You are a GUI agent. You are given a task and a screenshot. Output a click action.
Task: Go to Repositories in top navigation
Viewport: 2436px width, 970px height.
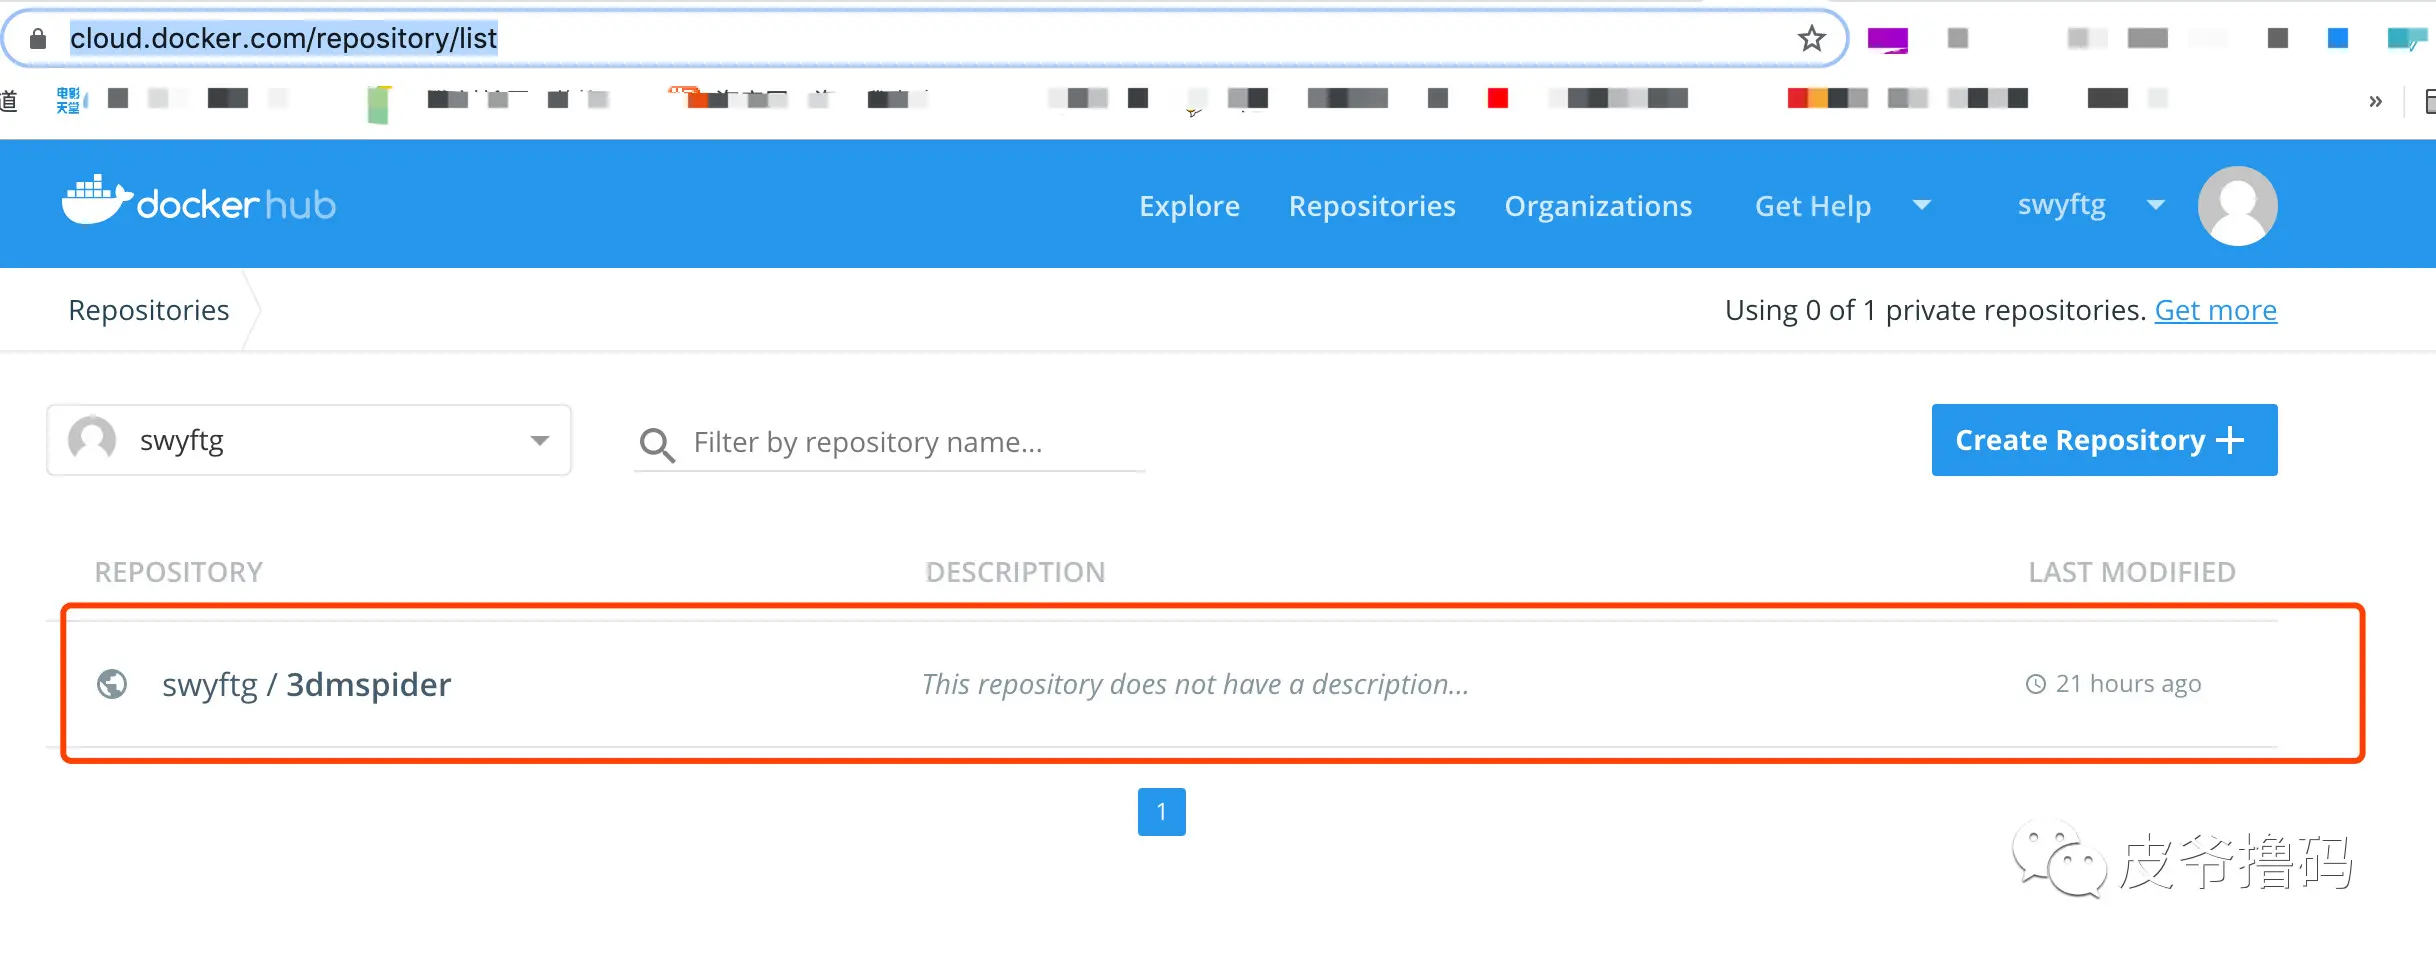point(1372,206)
